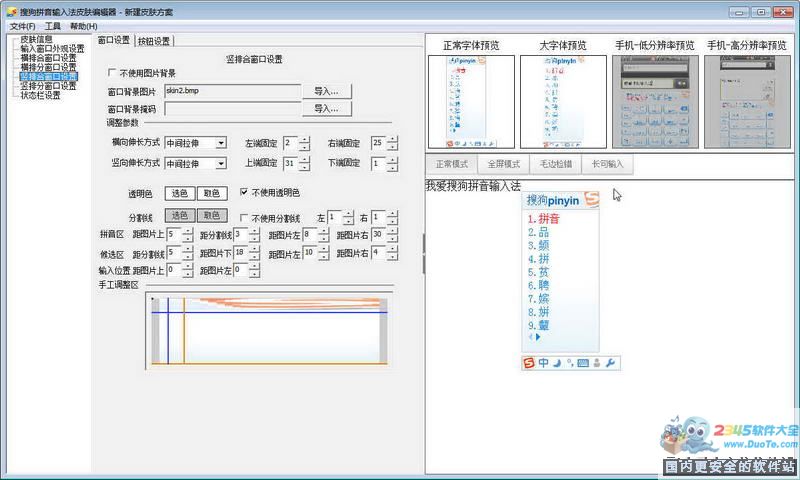Open 手机-高分辨率预览 thumbnail

(747, 102)
